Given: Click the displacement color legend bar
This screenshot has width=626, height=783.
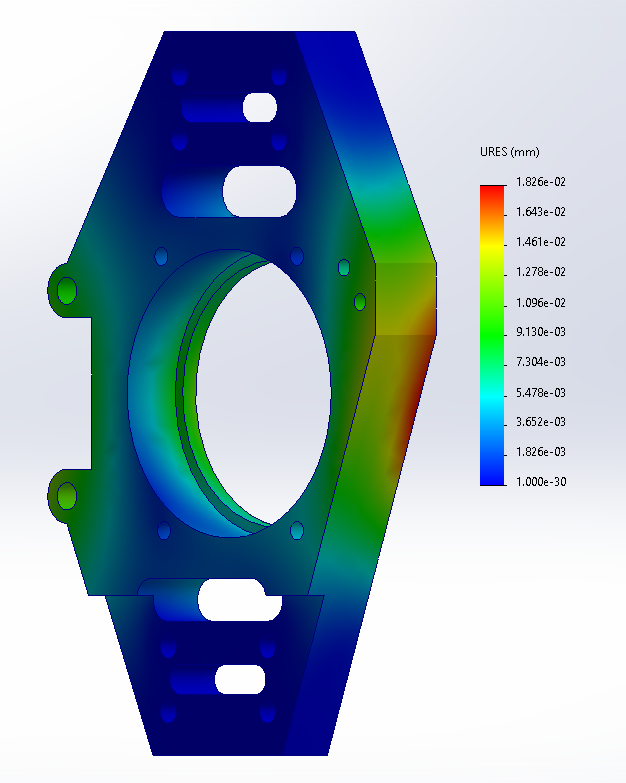Looking at the screenshot, I should coord(492,335).
